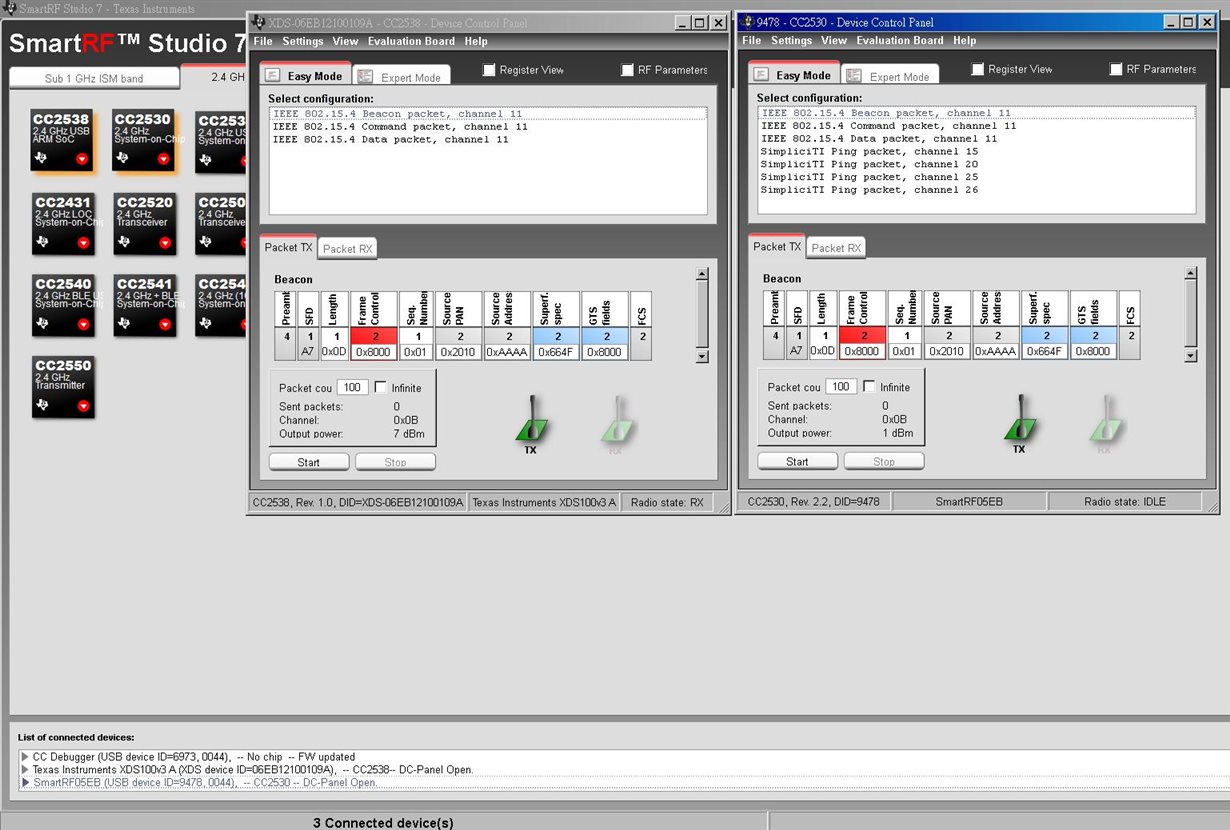Open Settings menu in CC2538 window
This screenshot has height=830, width=1230.
coord(303,42)
